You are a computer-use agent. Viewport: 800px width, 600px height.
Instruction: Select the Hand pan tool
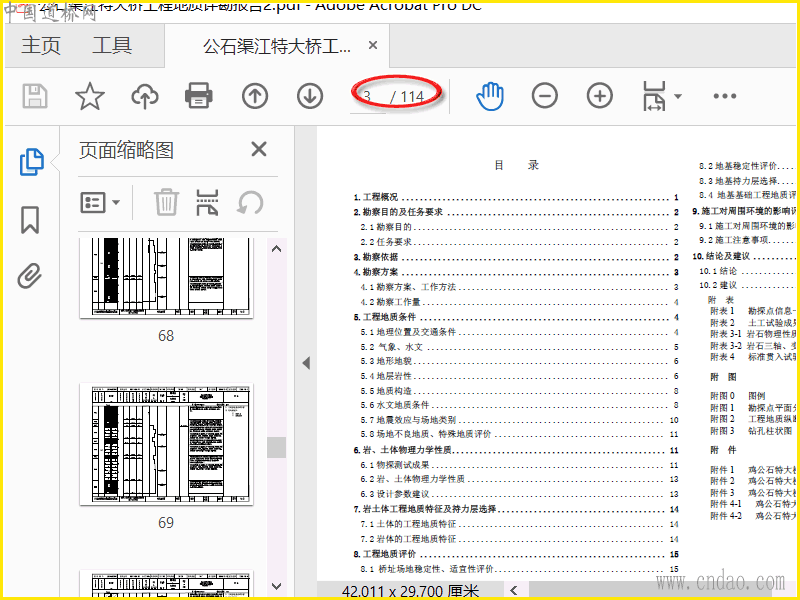click(x=490, y=96)
